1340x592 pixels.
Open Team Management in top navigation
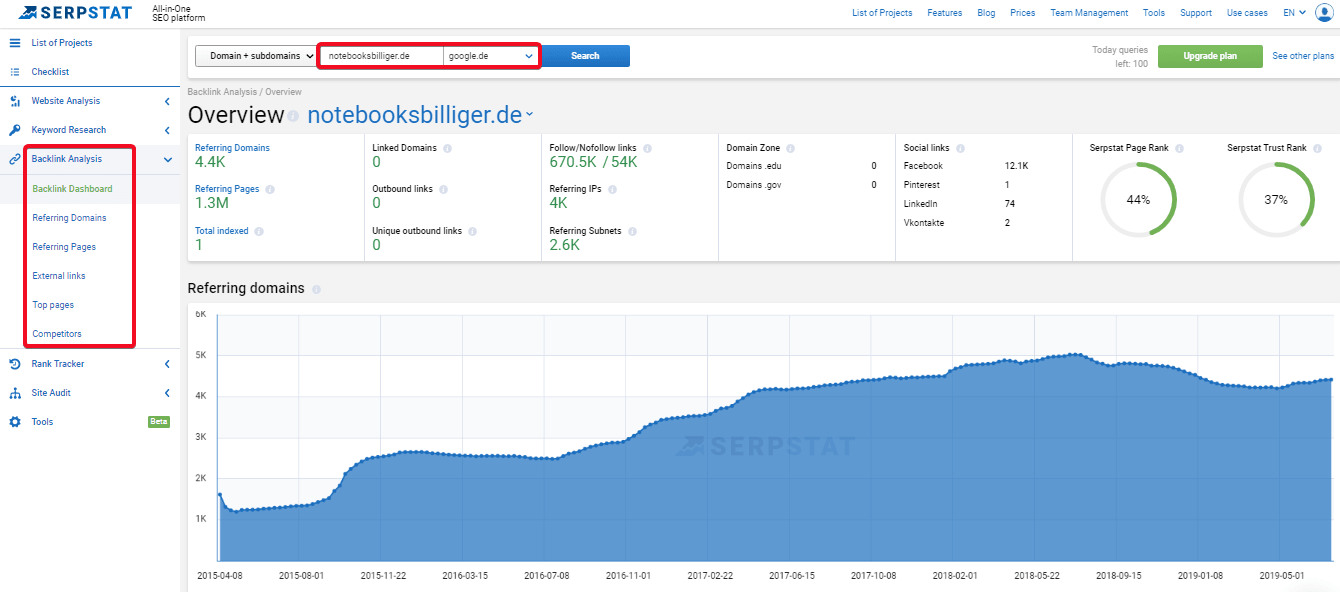pos(1089,13)
